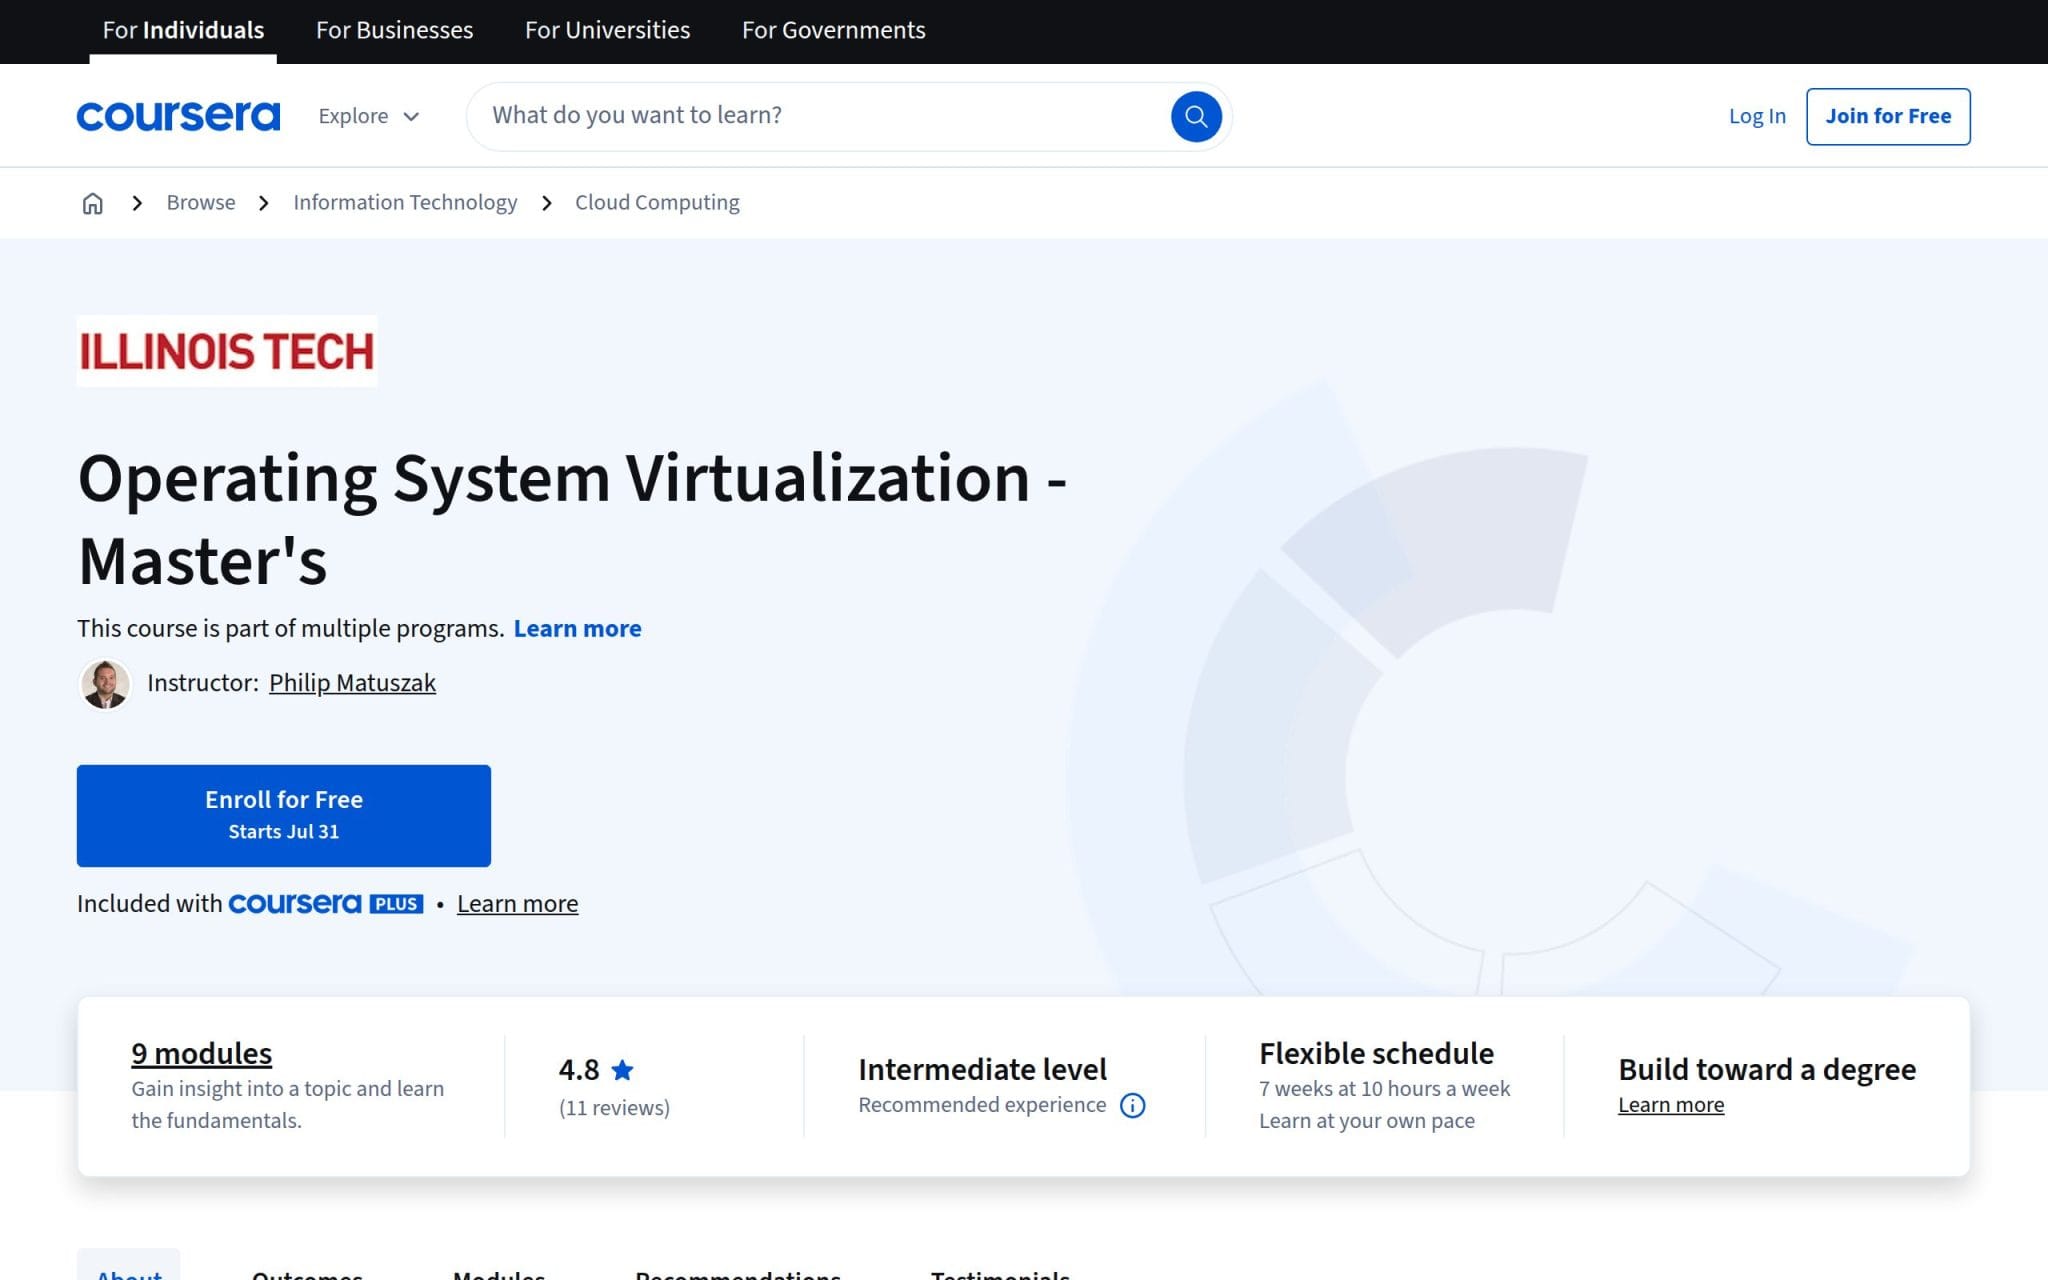Click the Recommended experience info icon
2048x1280 pixels.
(1132, 1105)
